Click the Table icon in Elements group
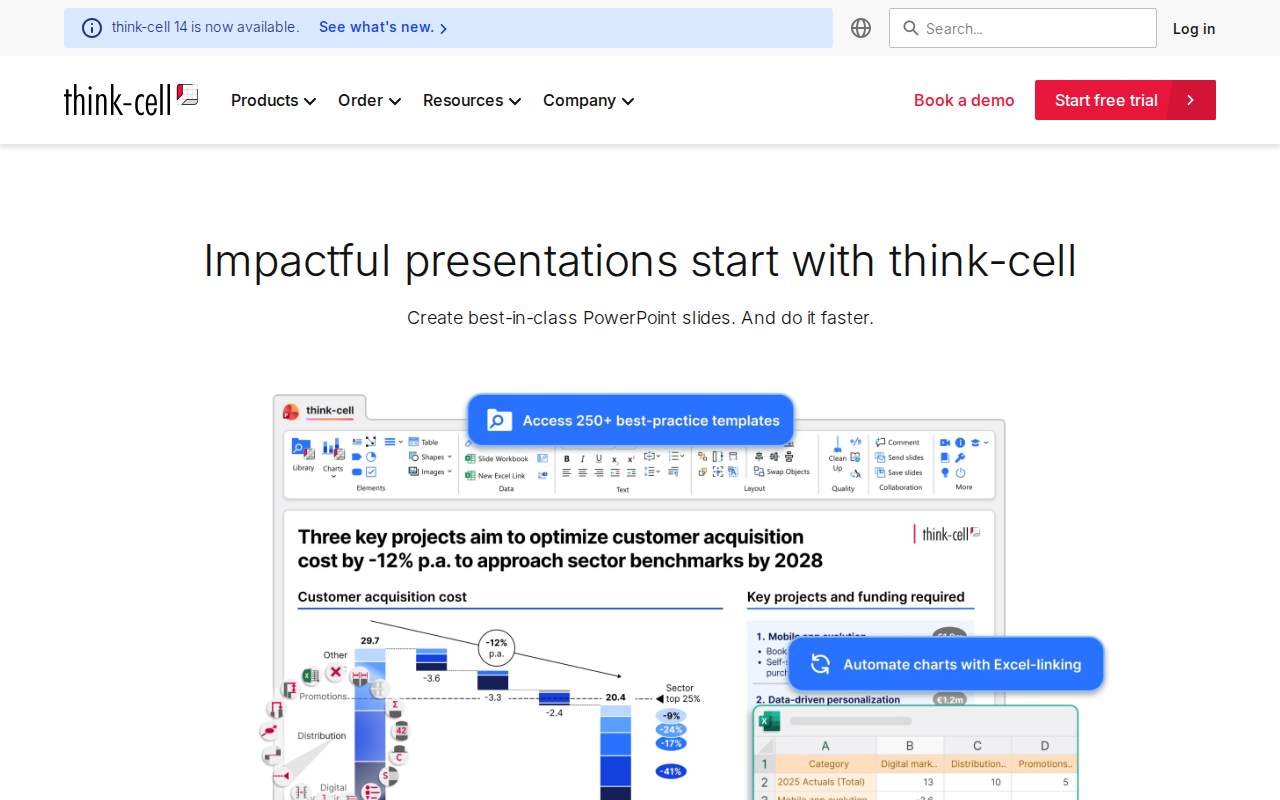 coord(414,442)
